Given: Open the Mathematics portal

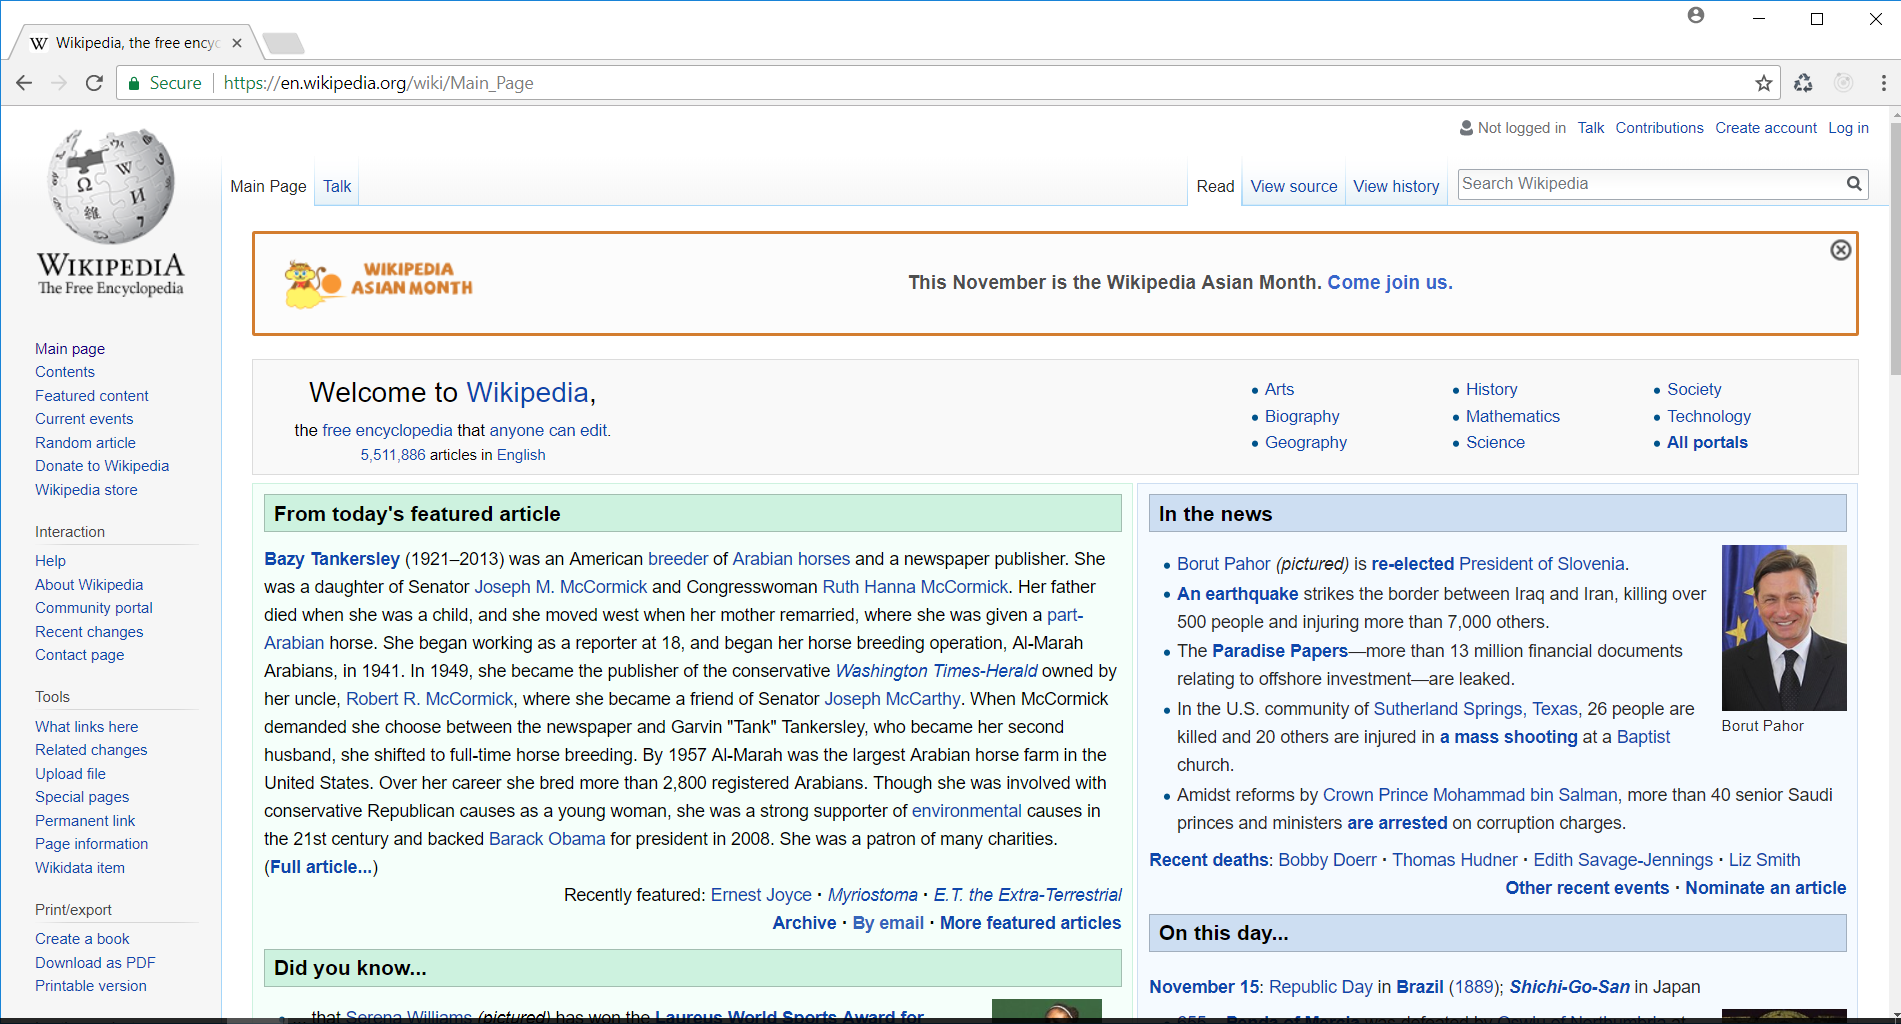Looking at the screenshot, I should 1513,416.
